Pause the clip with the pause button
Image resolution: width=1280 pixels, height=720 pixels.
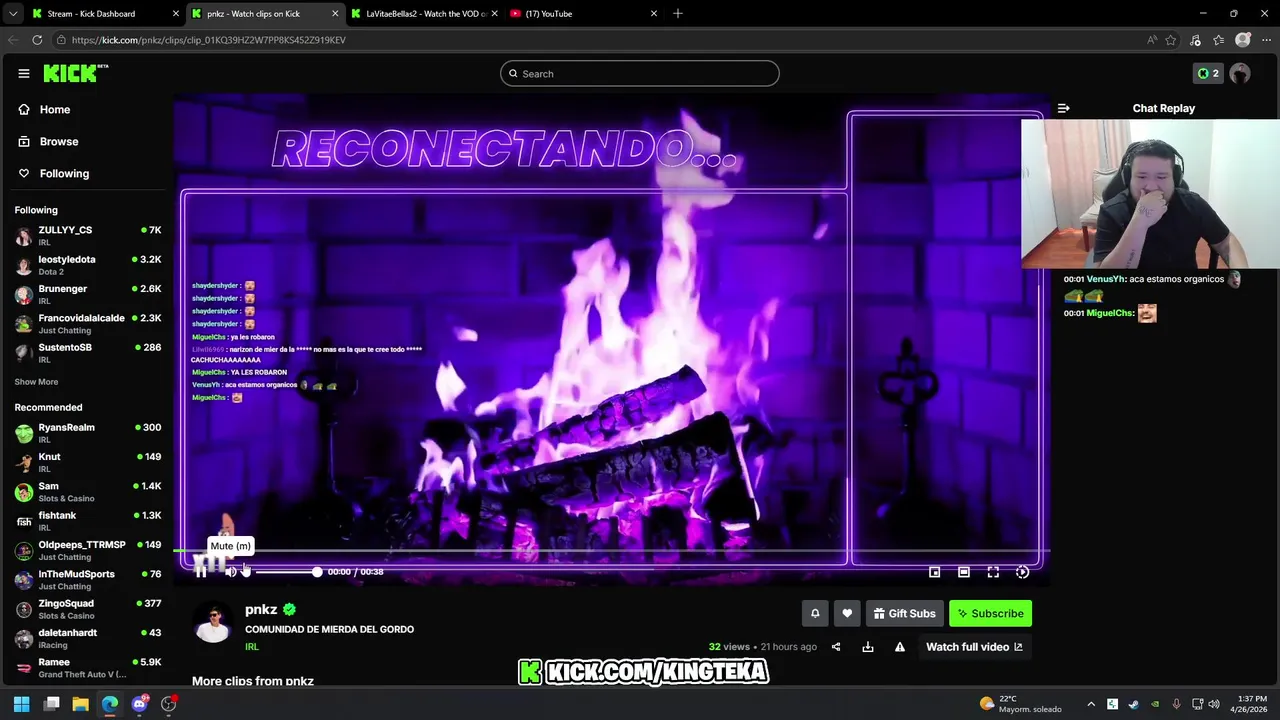[x=201, y=572]
